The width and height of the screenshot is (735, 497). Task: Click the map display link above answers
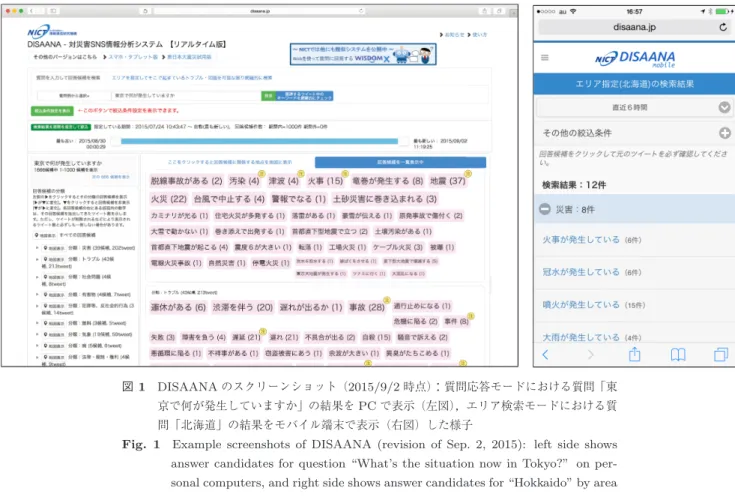[x=230, y=162]
